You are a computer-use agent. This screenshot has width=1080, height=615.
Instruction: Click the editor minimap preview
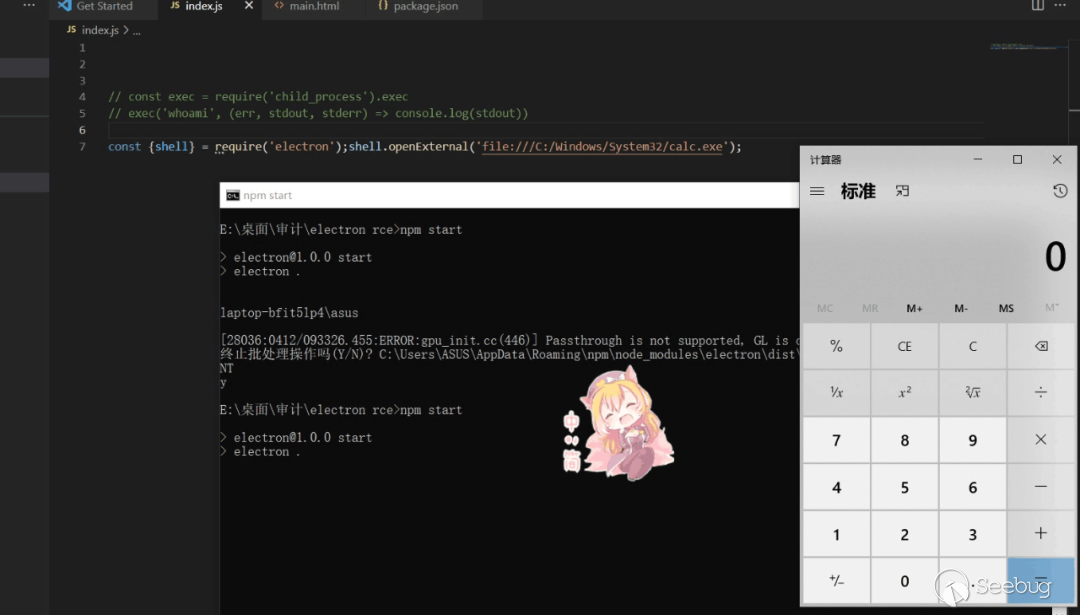[1016, 47]
